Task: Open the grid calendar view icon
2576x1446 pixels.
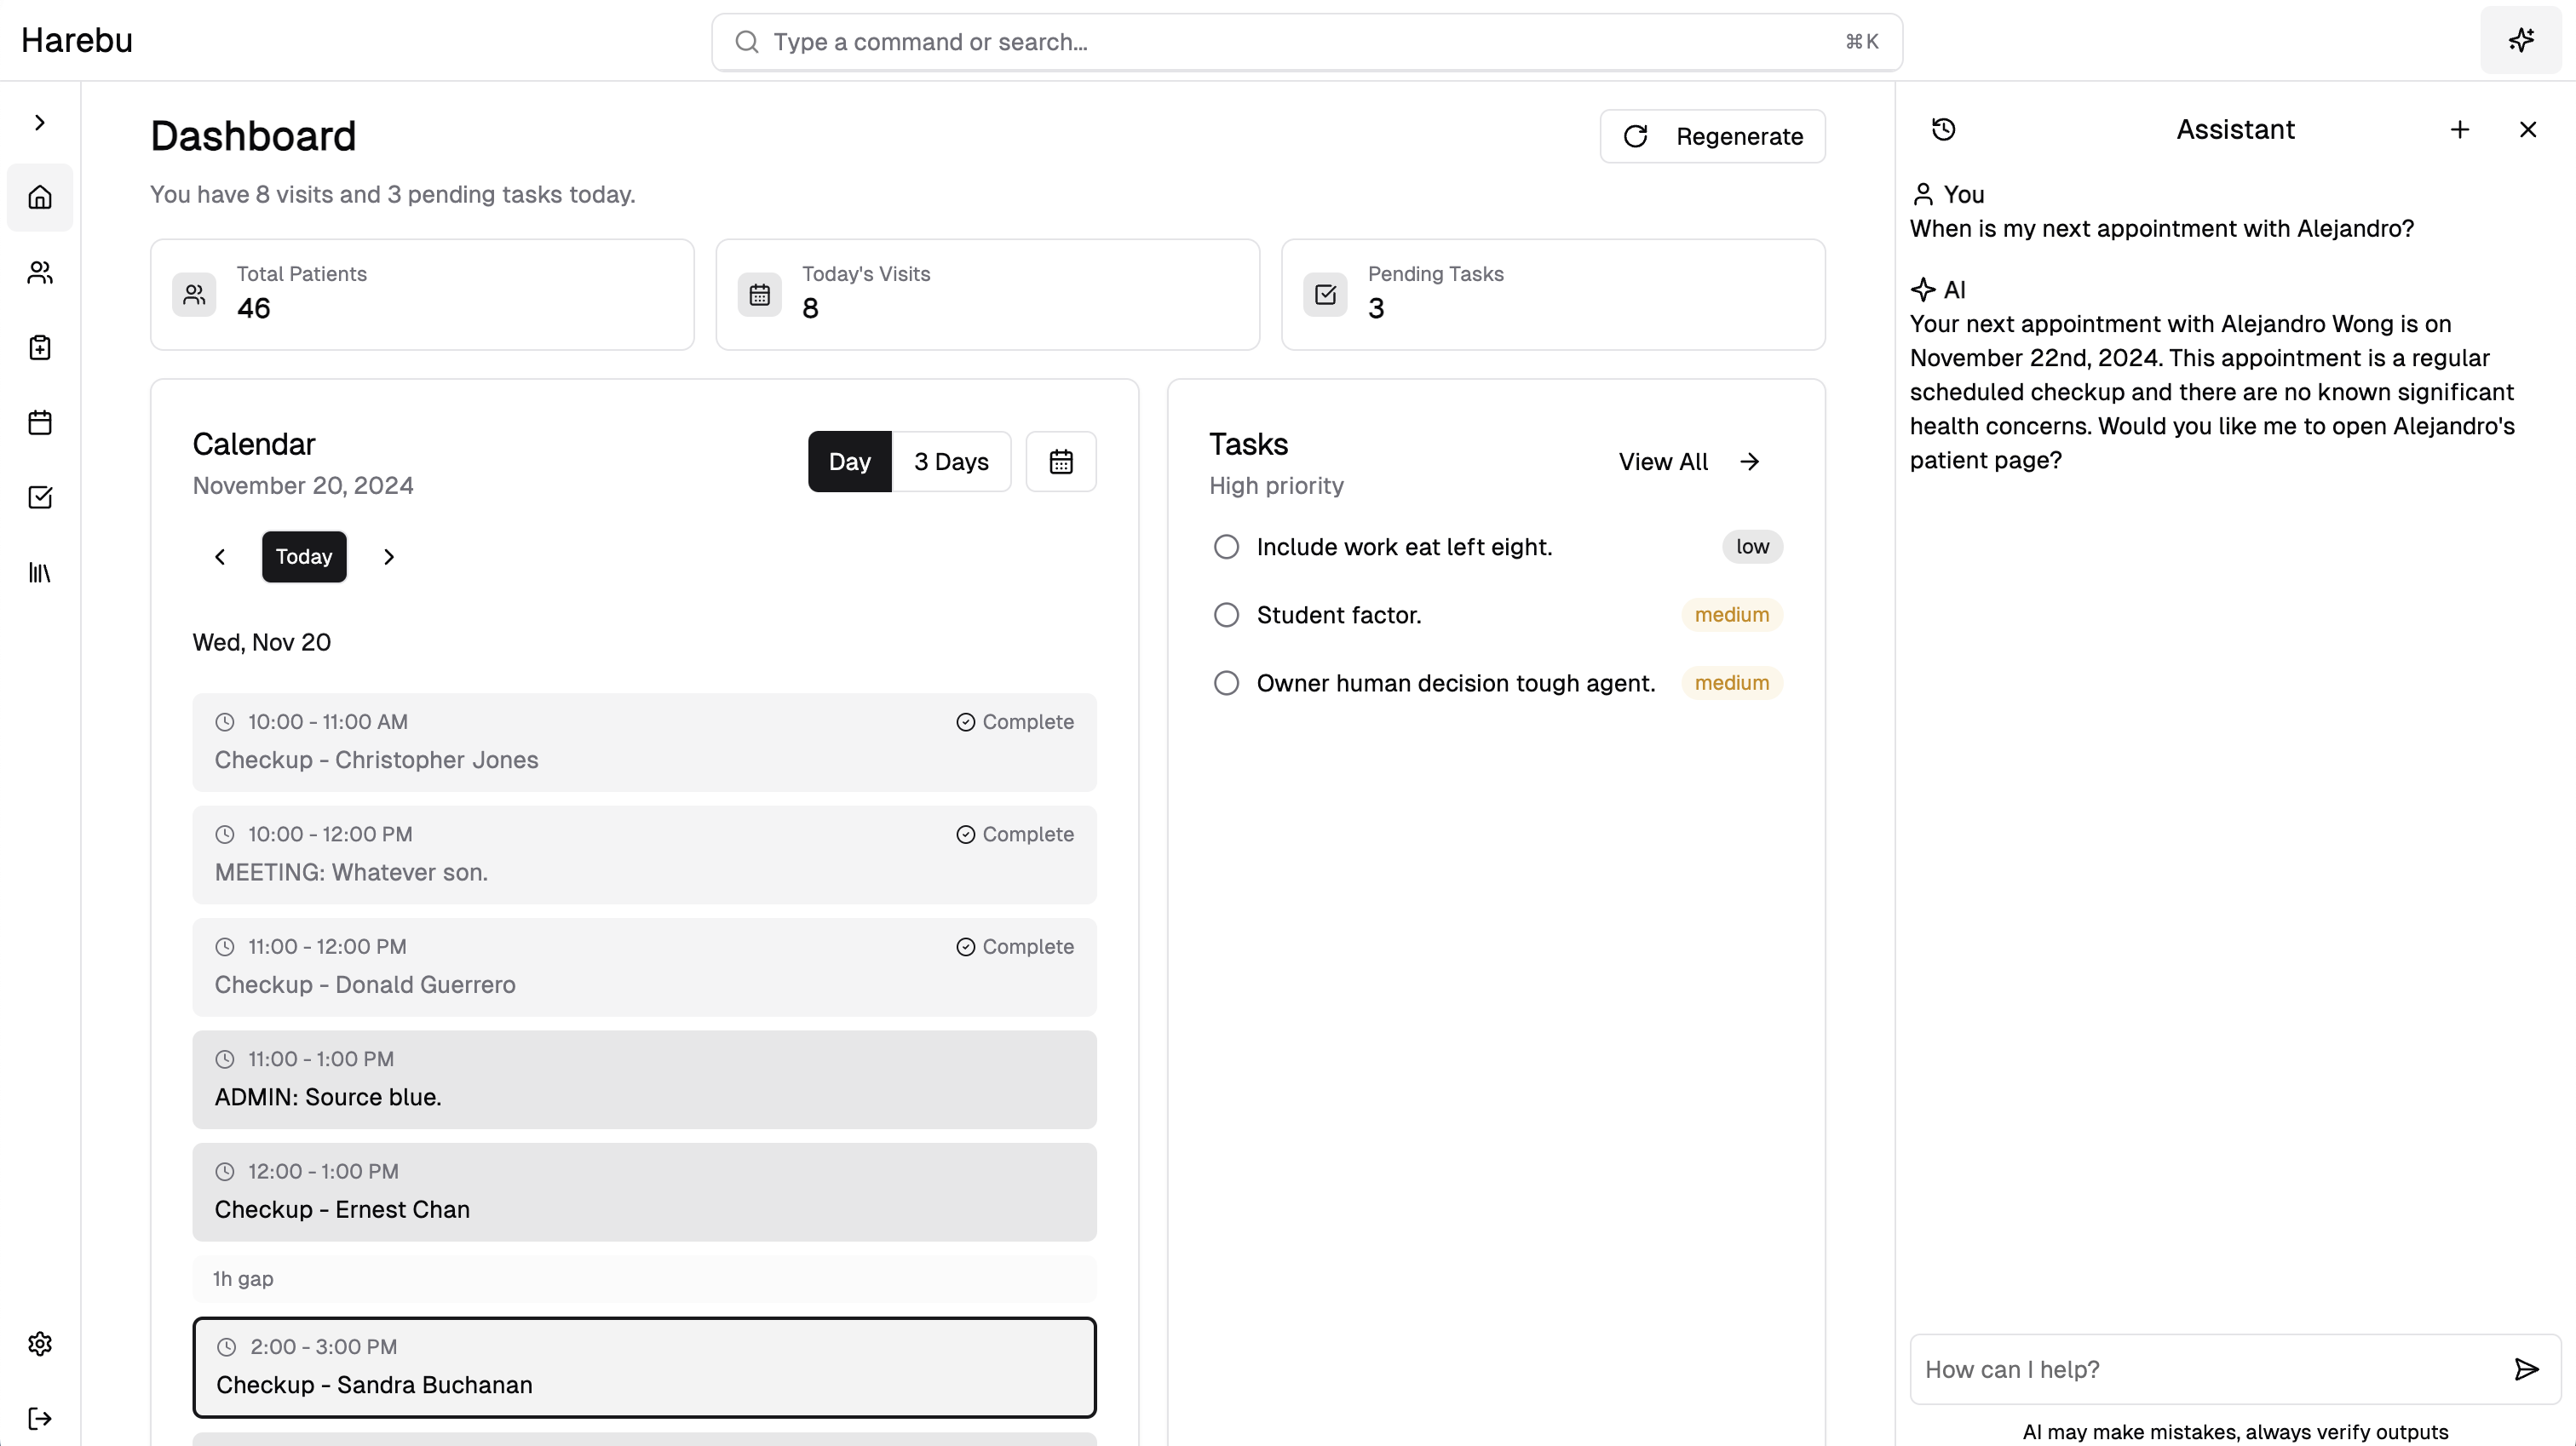Action: (1061, 462)
